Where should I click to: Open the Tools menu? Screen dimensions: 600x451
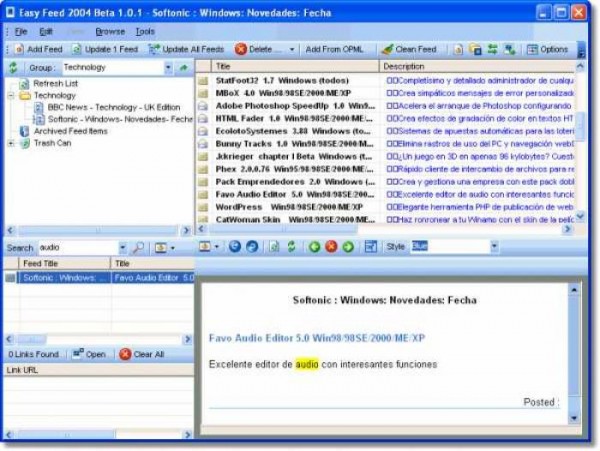[145, 31]
